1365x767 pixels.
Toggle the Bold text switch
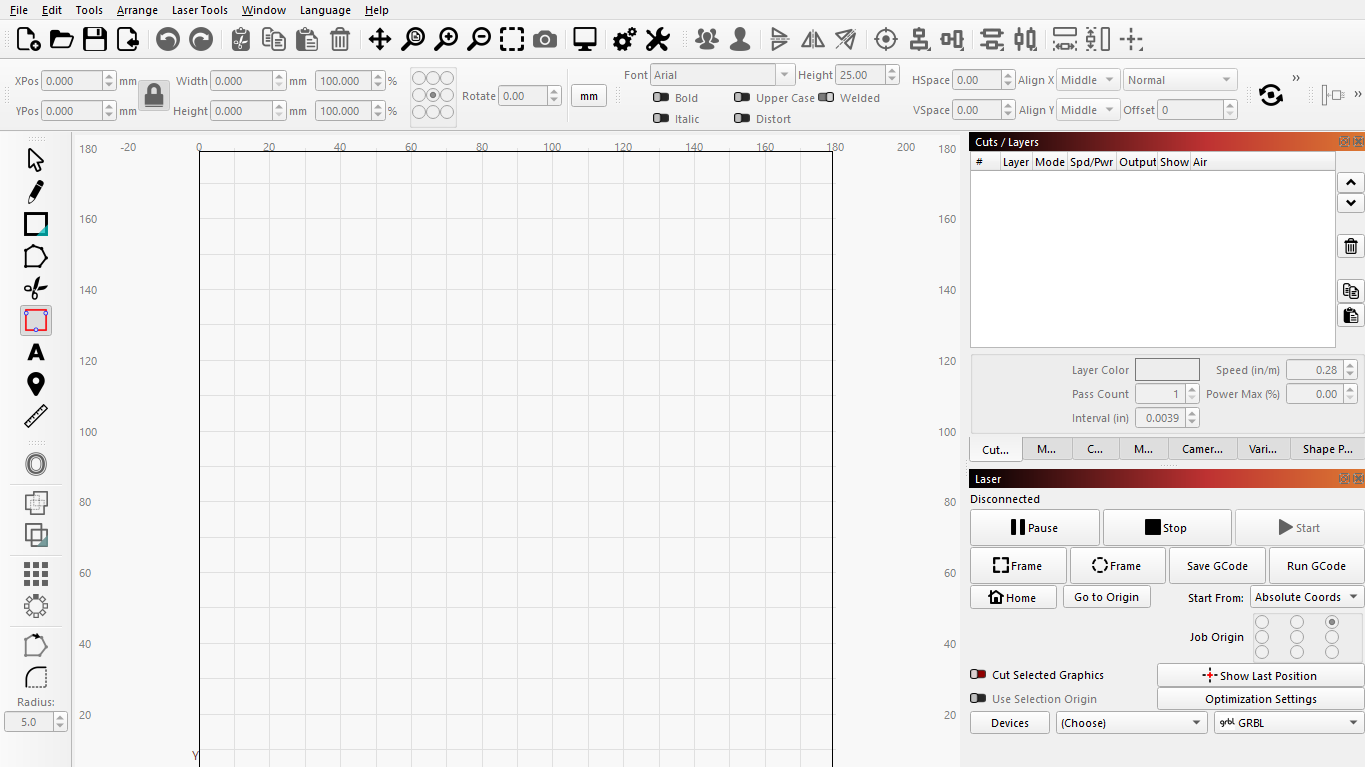661,98
